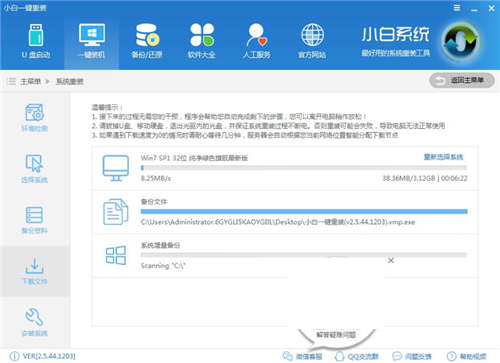The height and width of the screenshot is (363, 500).
Task: Close the popup with the X button
Action: (x=391, y=260)
